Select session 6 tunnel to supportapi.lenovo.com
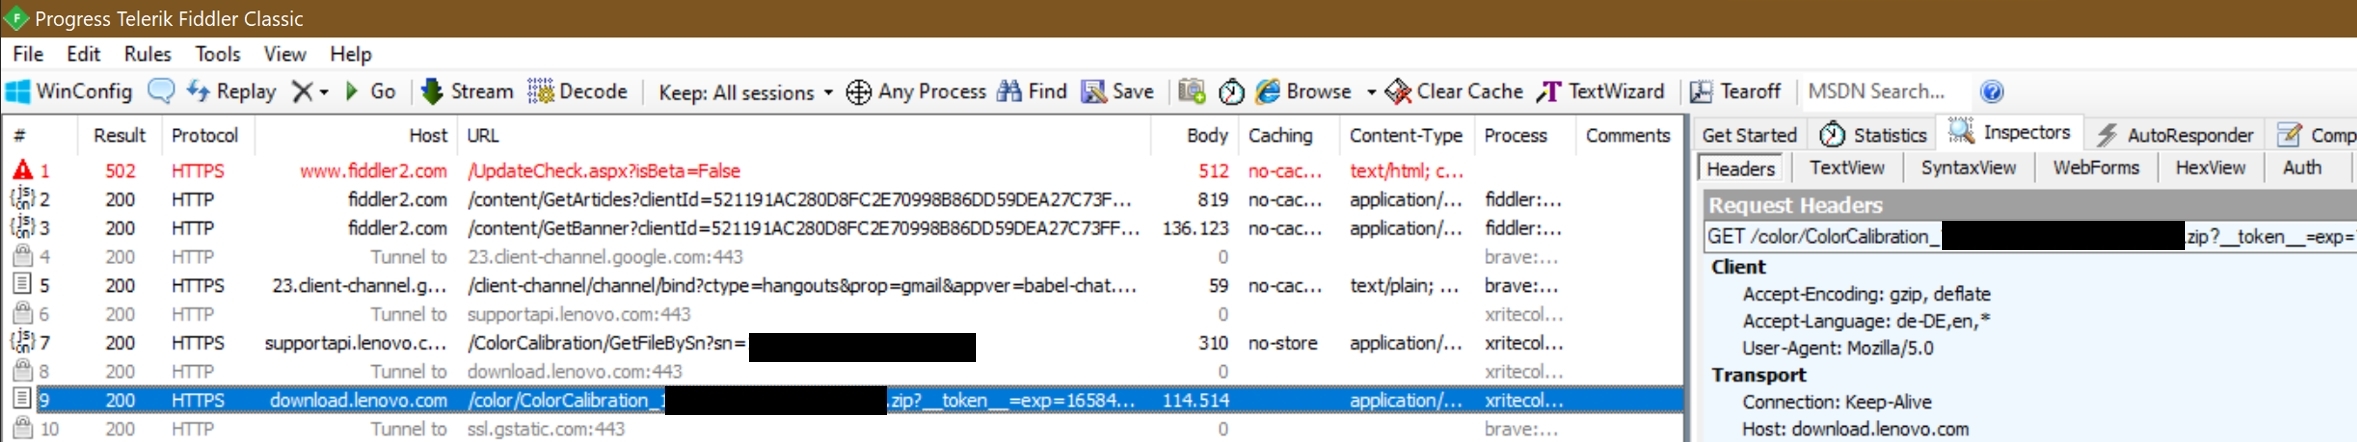The height and width of the screenshot is (442, 2357). pos(843,314)
